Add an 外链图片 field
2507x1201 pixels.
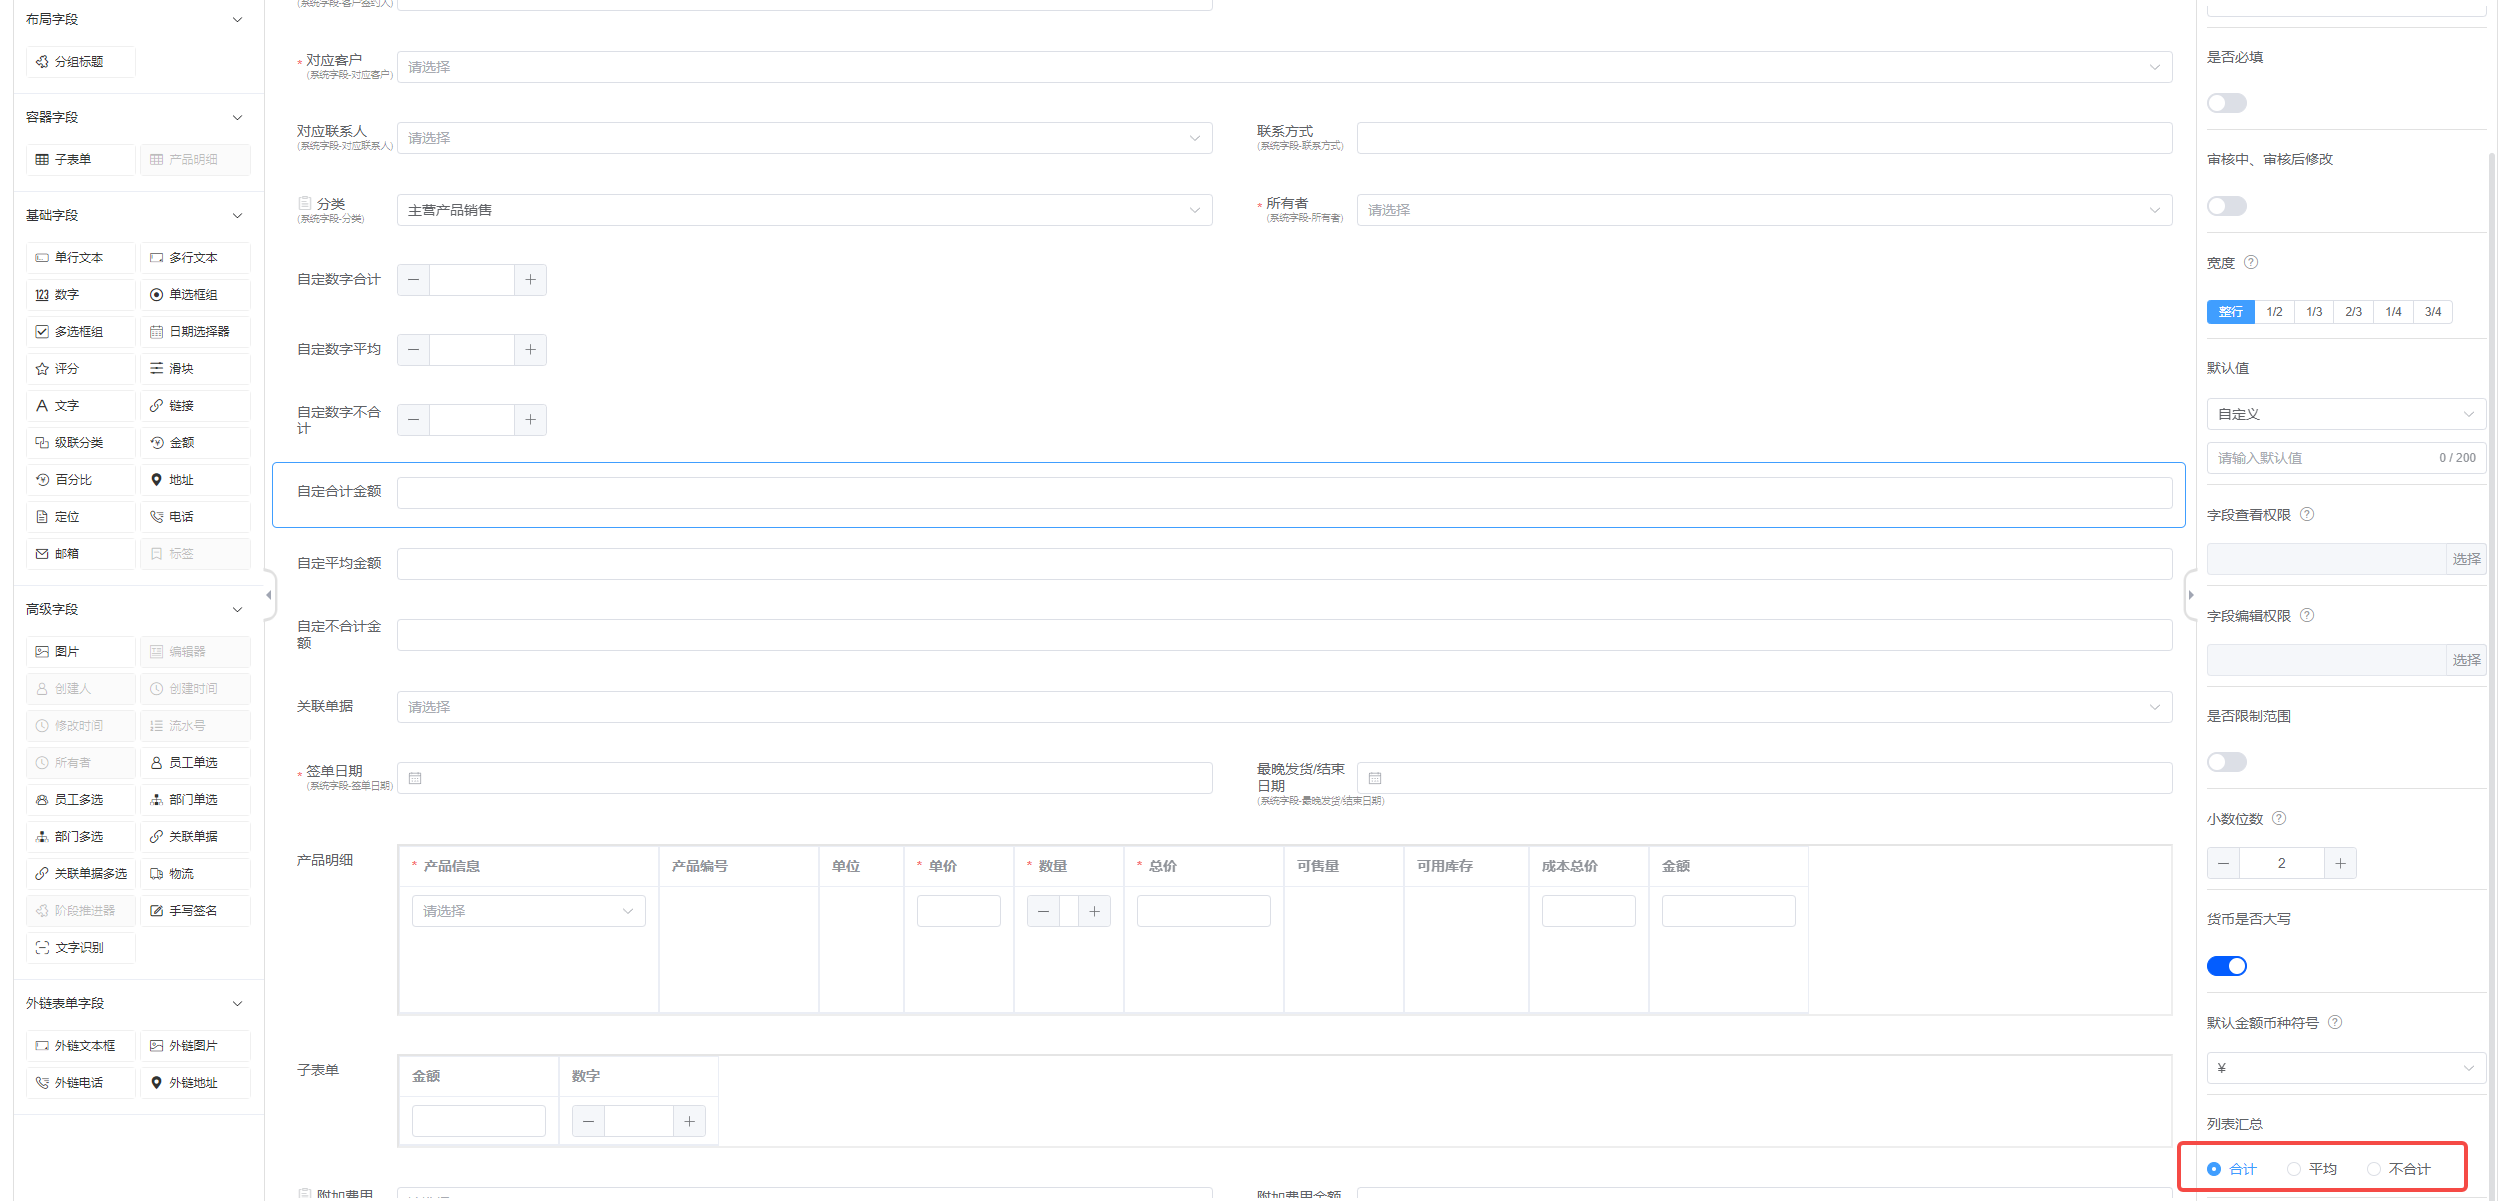pyautogui.click(x=195, y=1046)
